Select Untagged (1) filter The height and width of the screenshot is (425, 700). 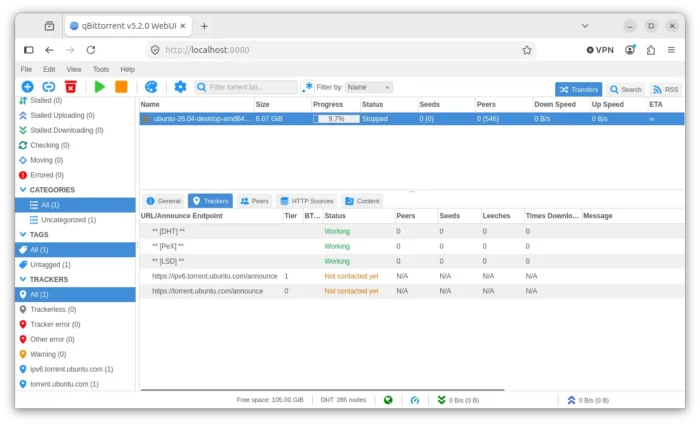pyautogui.click(x=75, y=265)
